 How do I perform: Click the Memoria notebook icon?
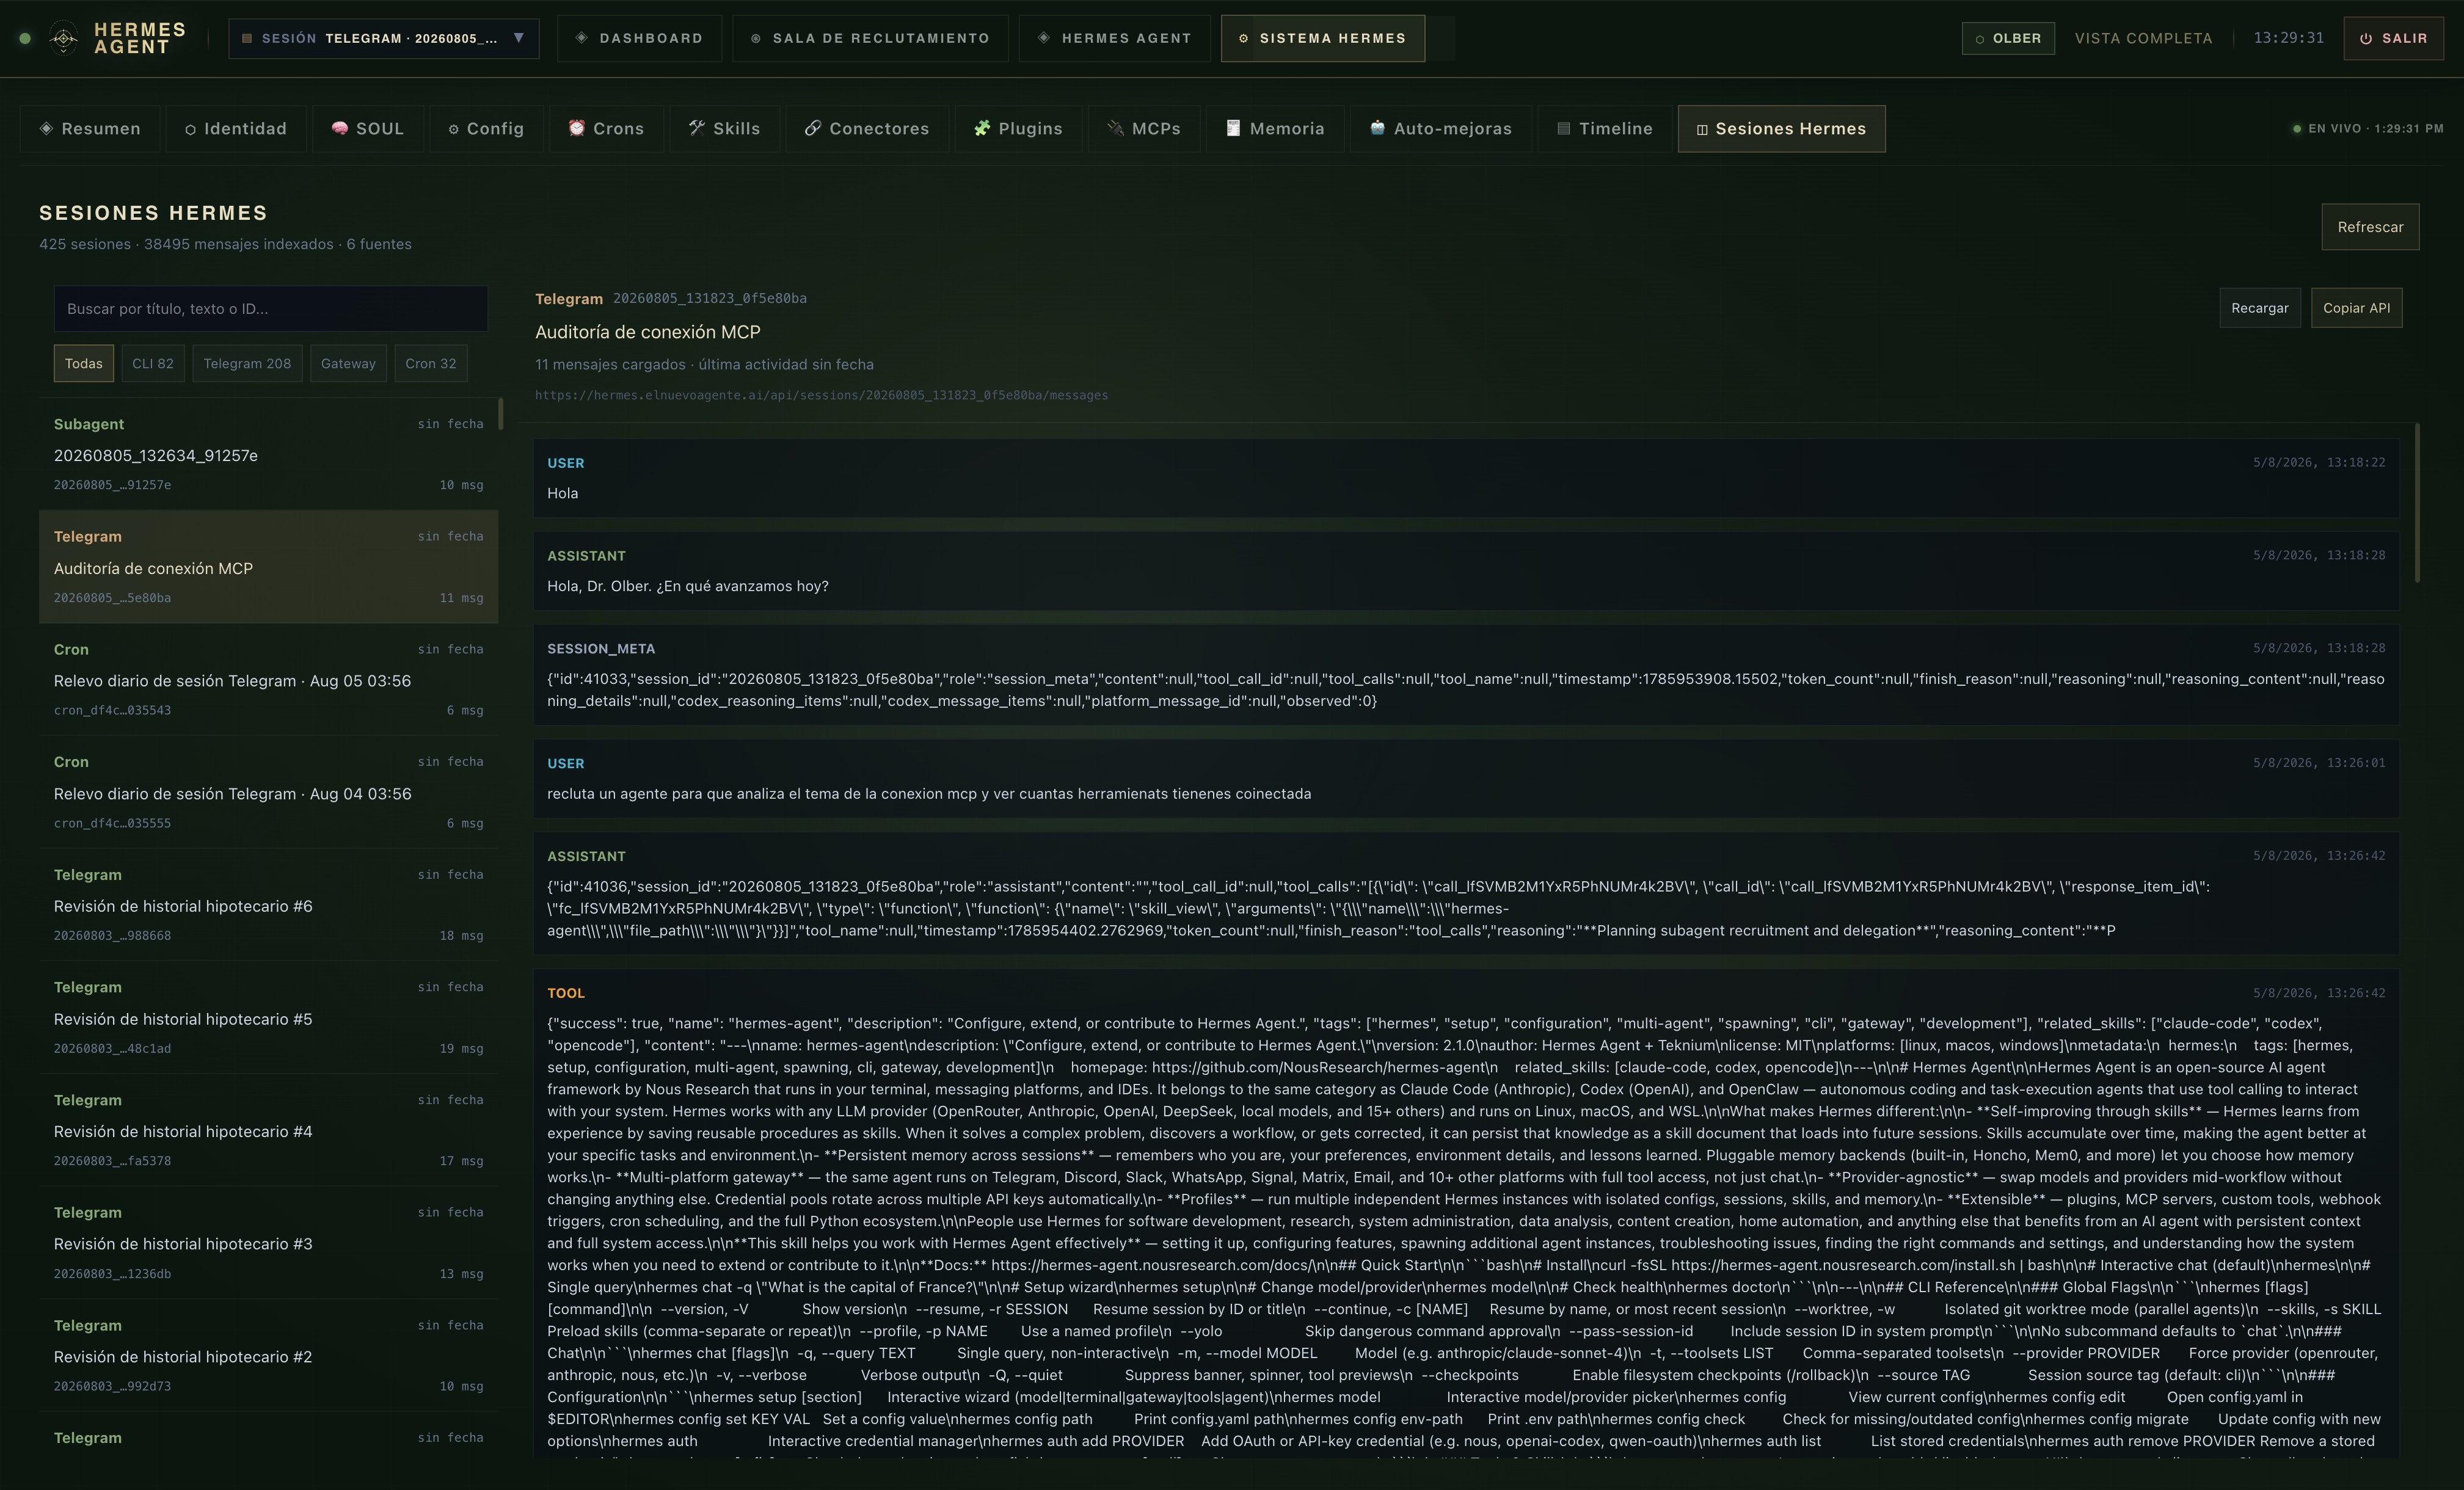tap(1233, 128)
